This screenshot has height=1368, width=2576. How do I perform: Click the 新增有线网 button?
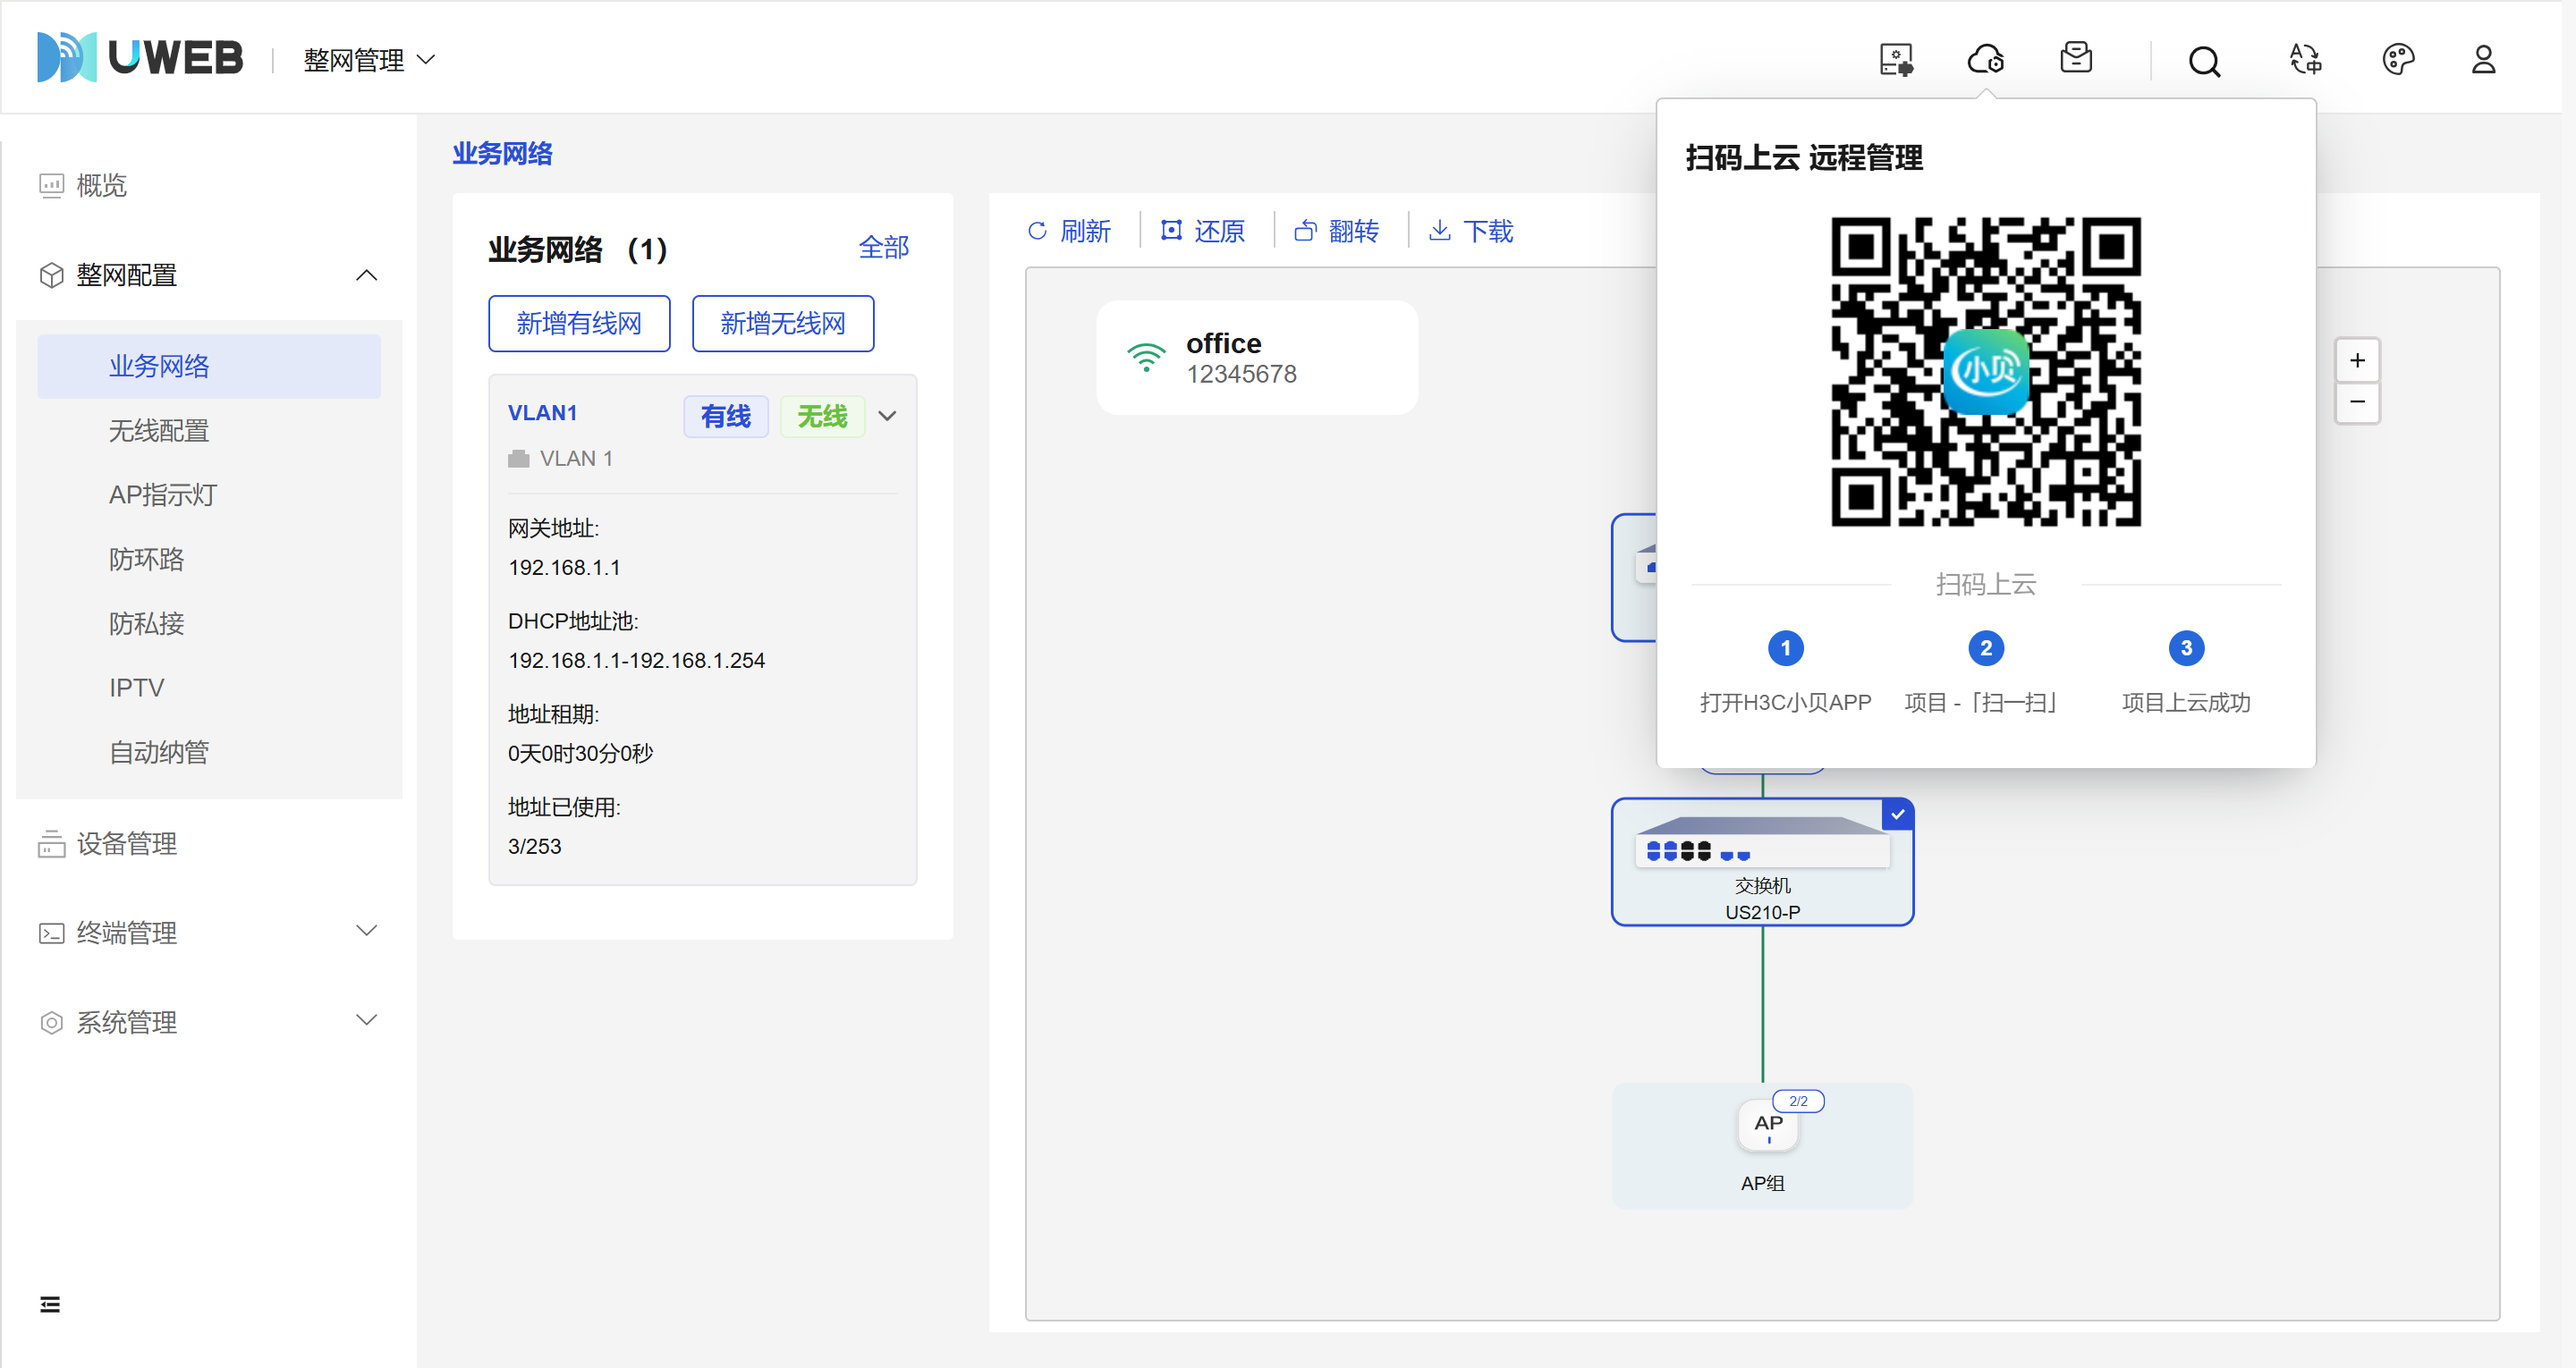tap(579, 323)
